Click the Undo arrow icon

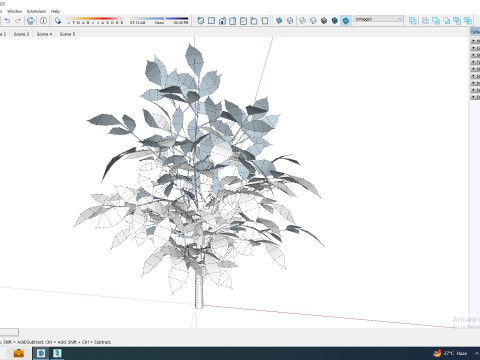pos(7,21)
